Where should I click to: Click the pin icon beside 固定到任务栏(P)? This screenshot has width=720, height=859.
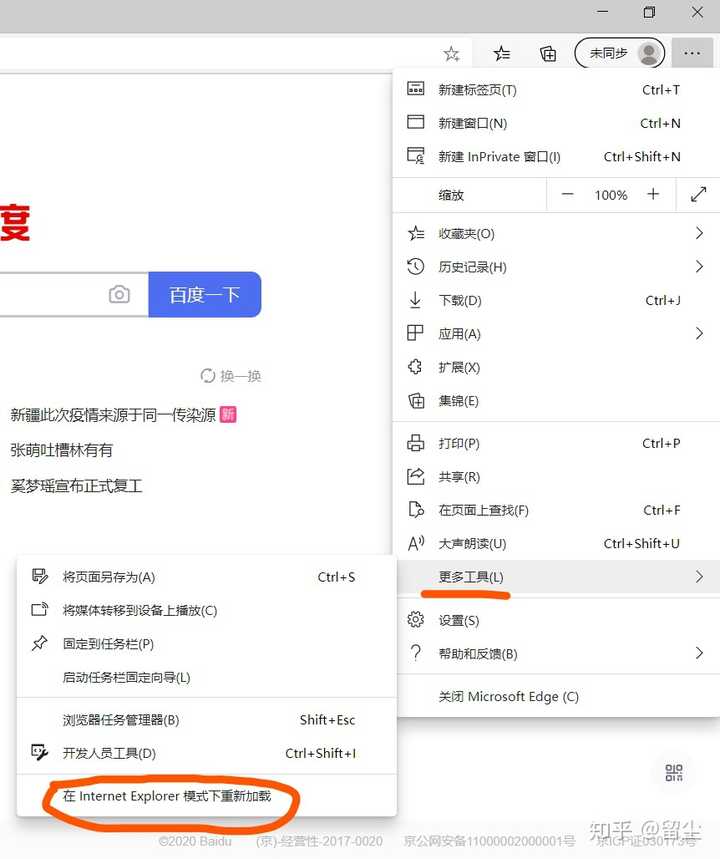click(39, 643)
